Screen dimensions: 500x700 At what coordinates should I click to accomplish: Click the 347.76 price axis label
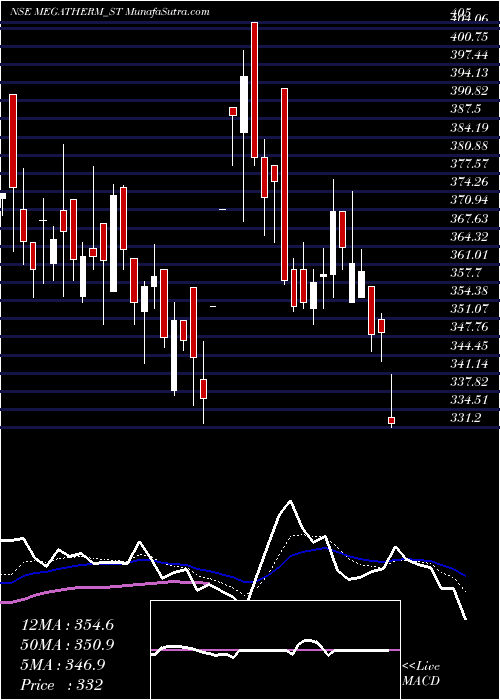coord(469,327)
